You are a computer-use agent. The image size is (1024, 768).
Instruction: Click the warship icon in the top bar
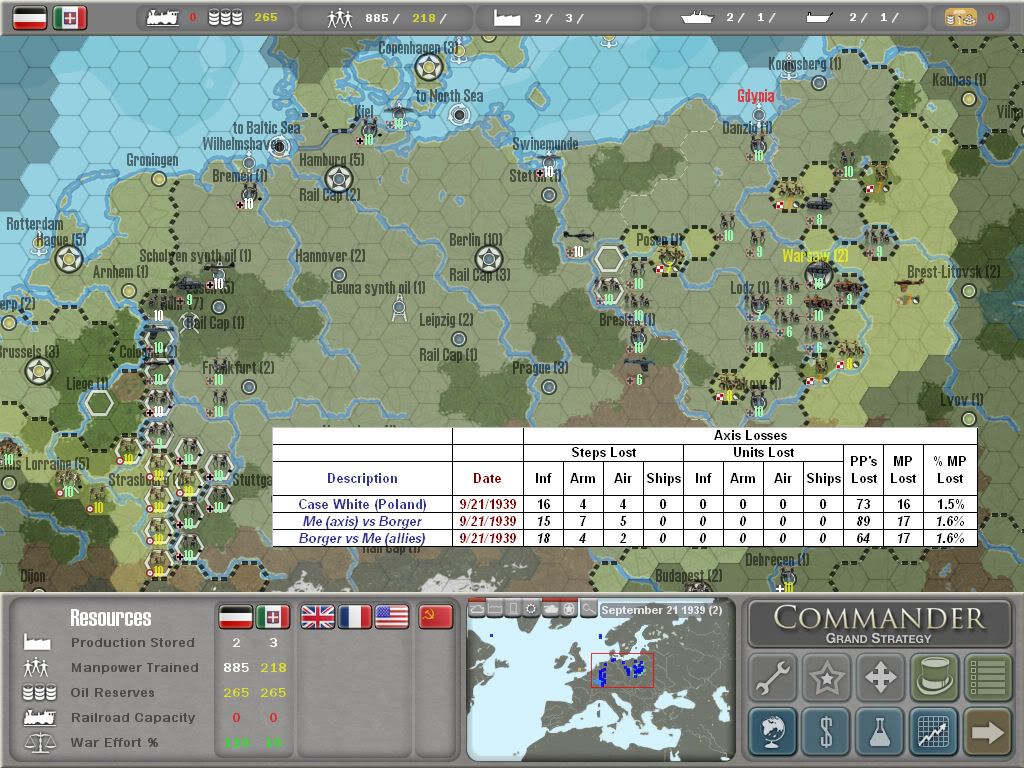tap(697, 18)
